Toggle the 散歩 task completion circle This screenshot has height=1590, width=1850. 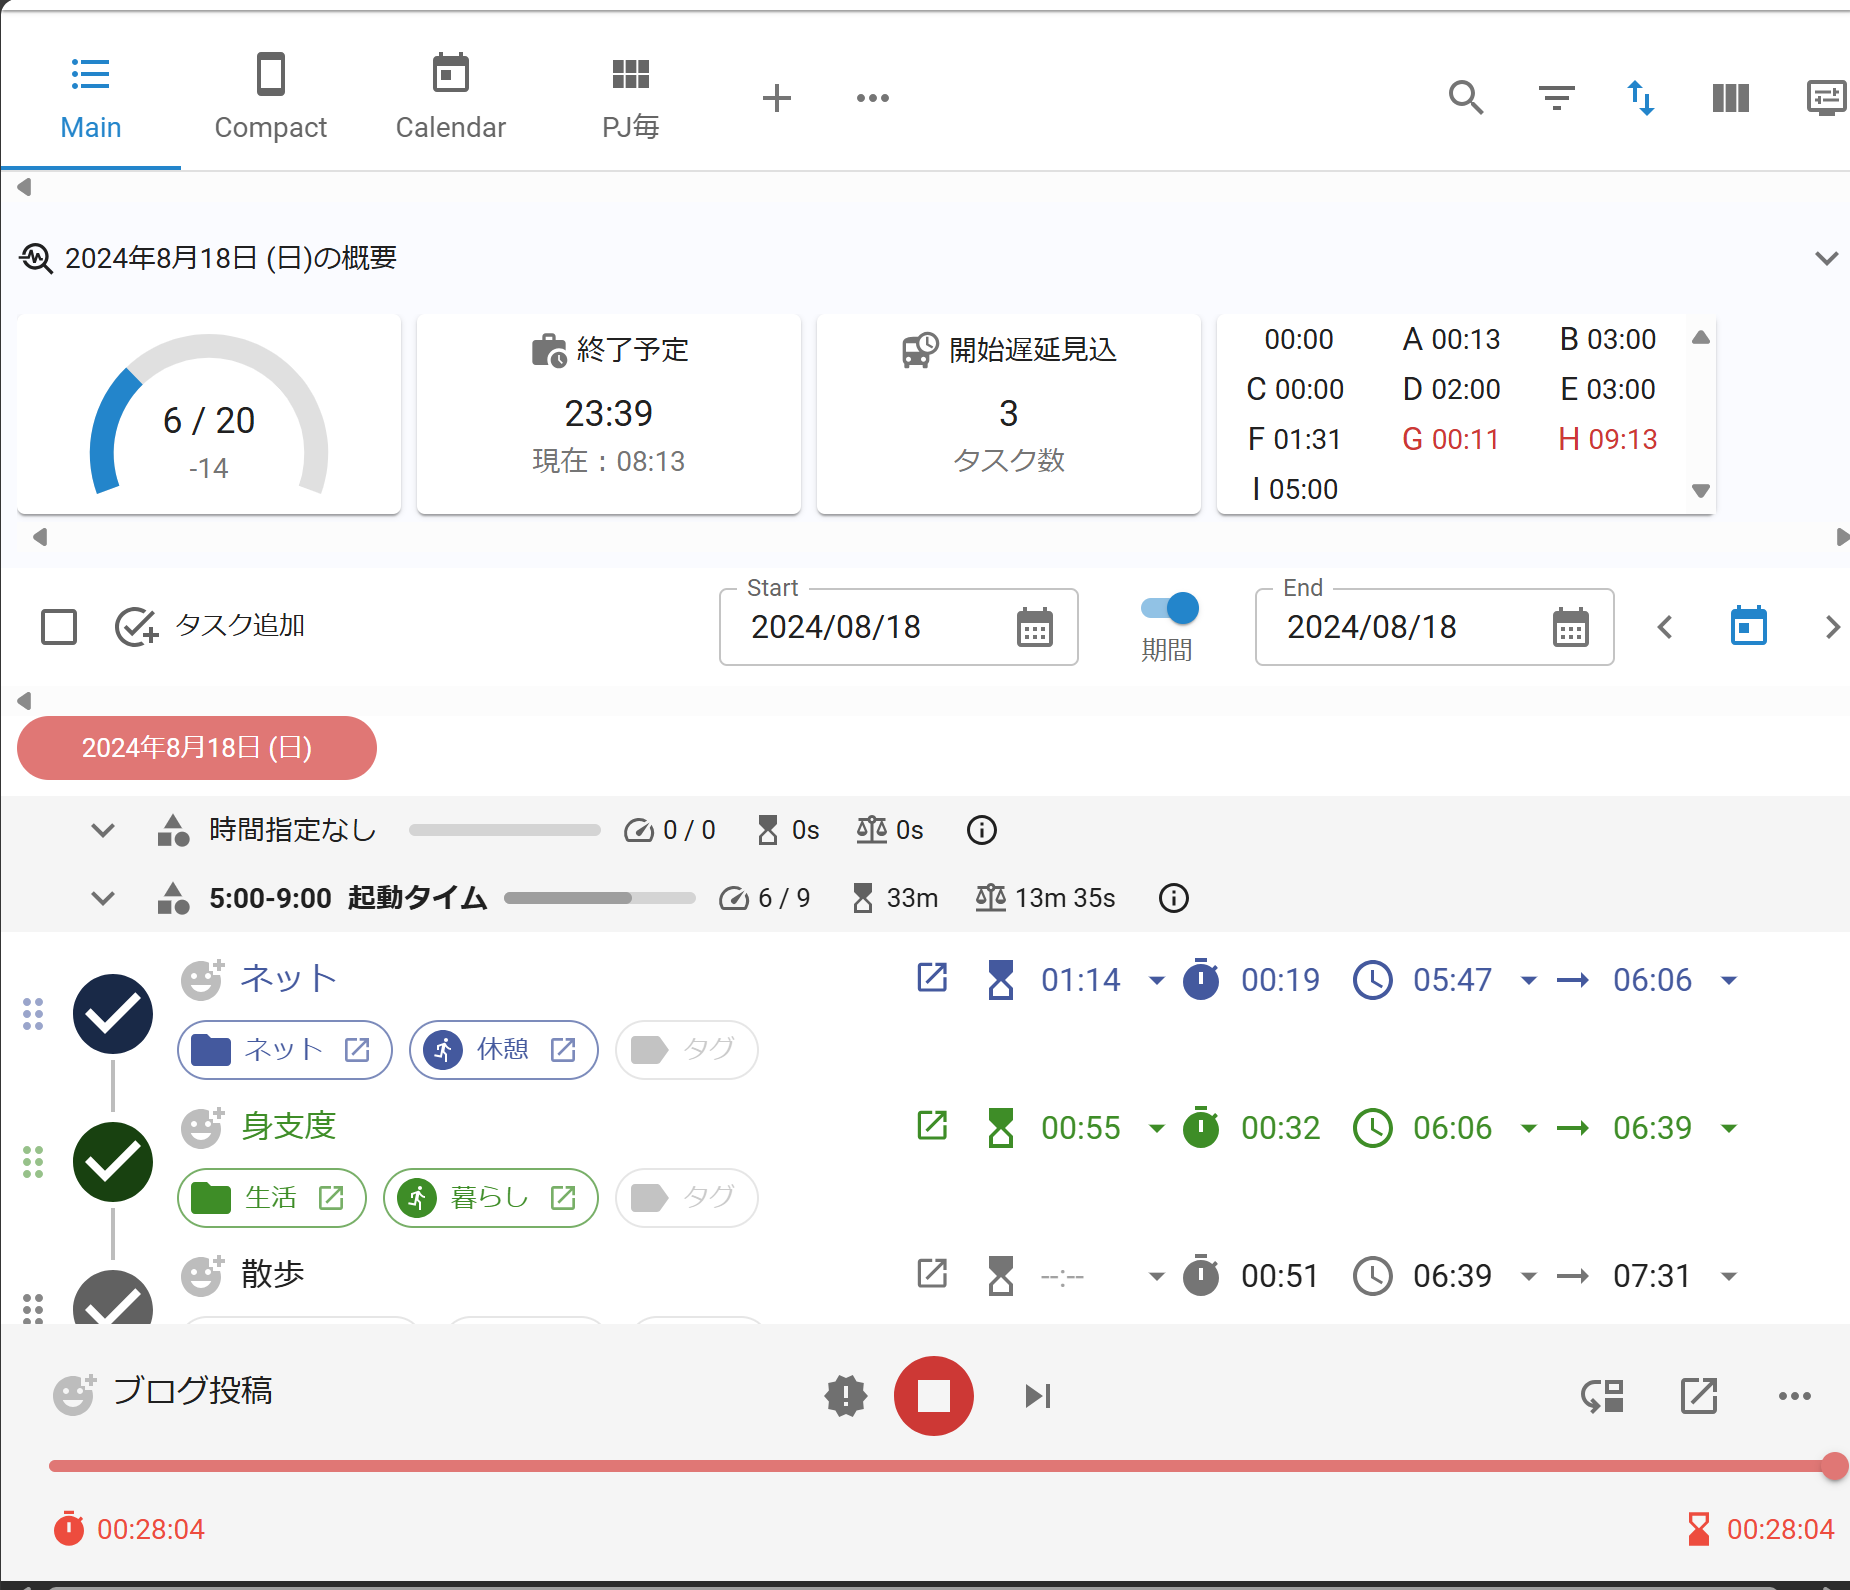point(113,1298)
